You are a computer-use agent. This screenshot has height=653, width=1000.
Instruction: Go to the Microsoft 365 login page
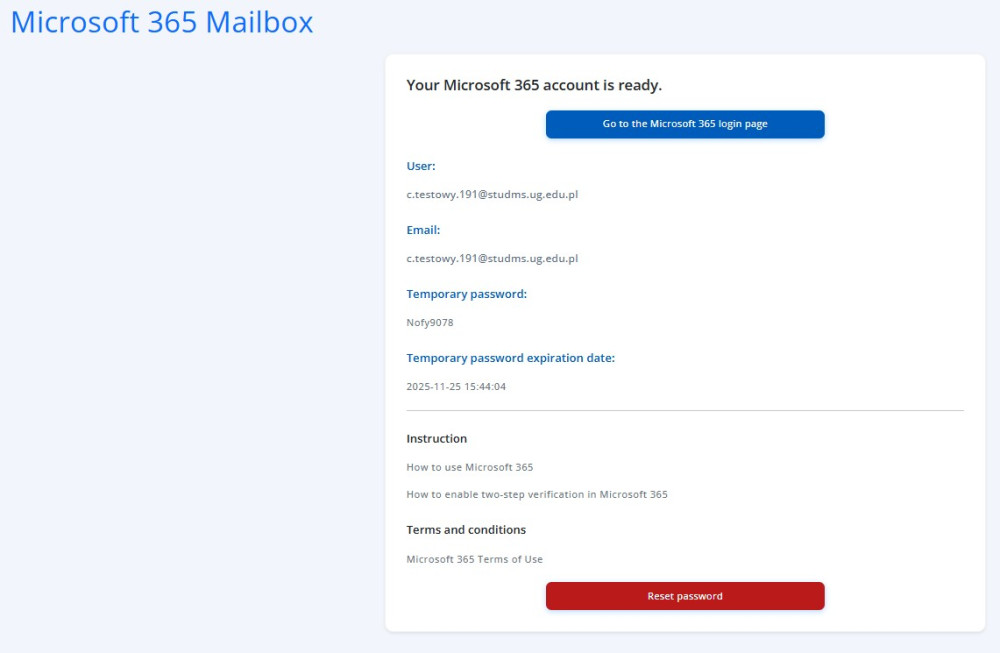point(685,124)
